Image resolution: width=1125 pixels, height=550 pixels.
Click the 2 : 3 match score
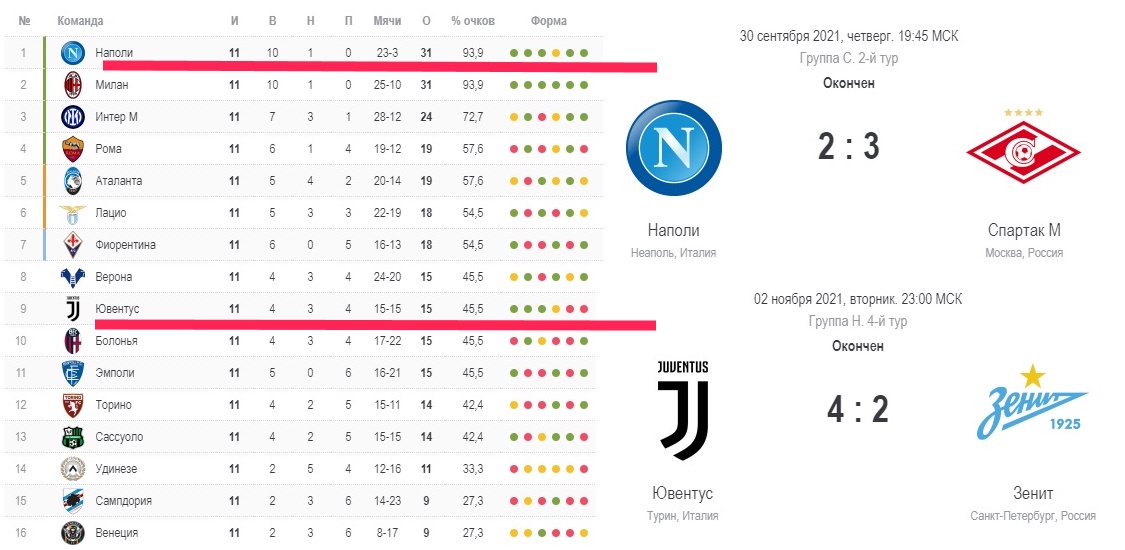coord(849,147)
